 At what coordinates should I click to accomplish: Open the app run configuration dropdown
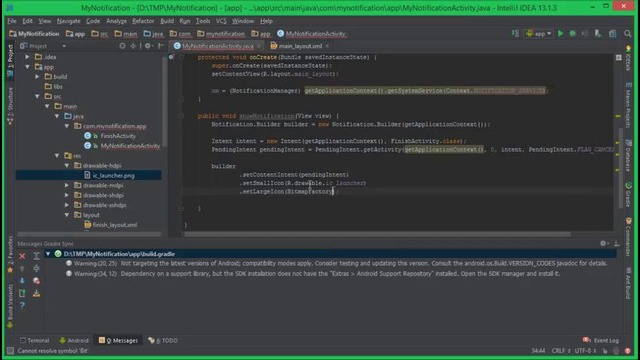539,34
